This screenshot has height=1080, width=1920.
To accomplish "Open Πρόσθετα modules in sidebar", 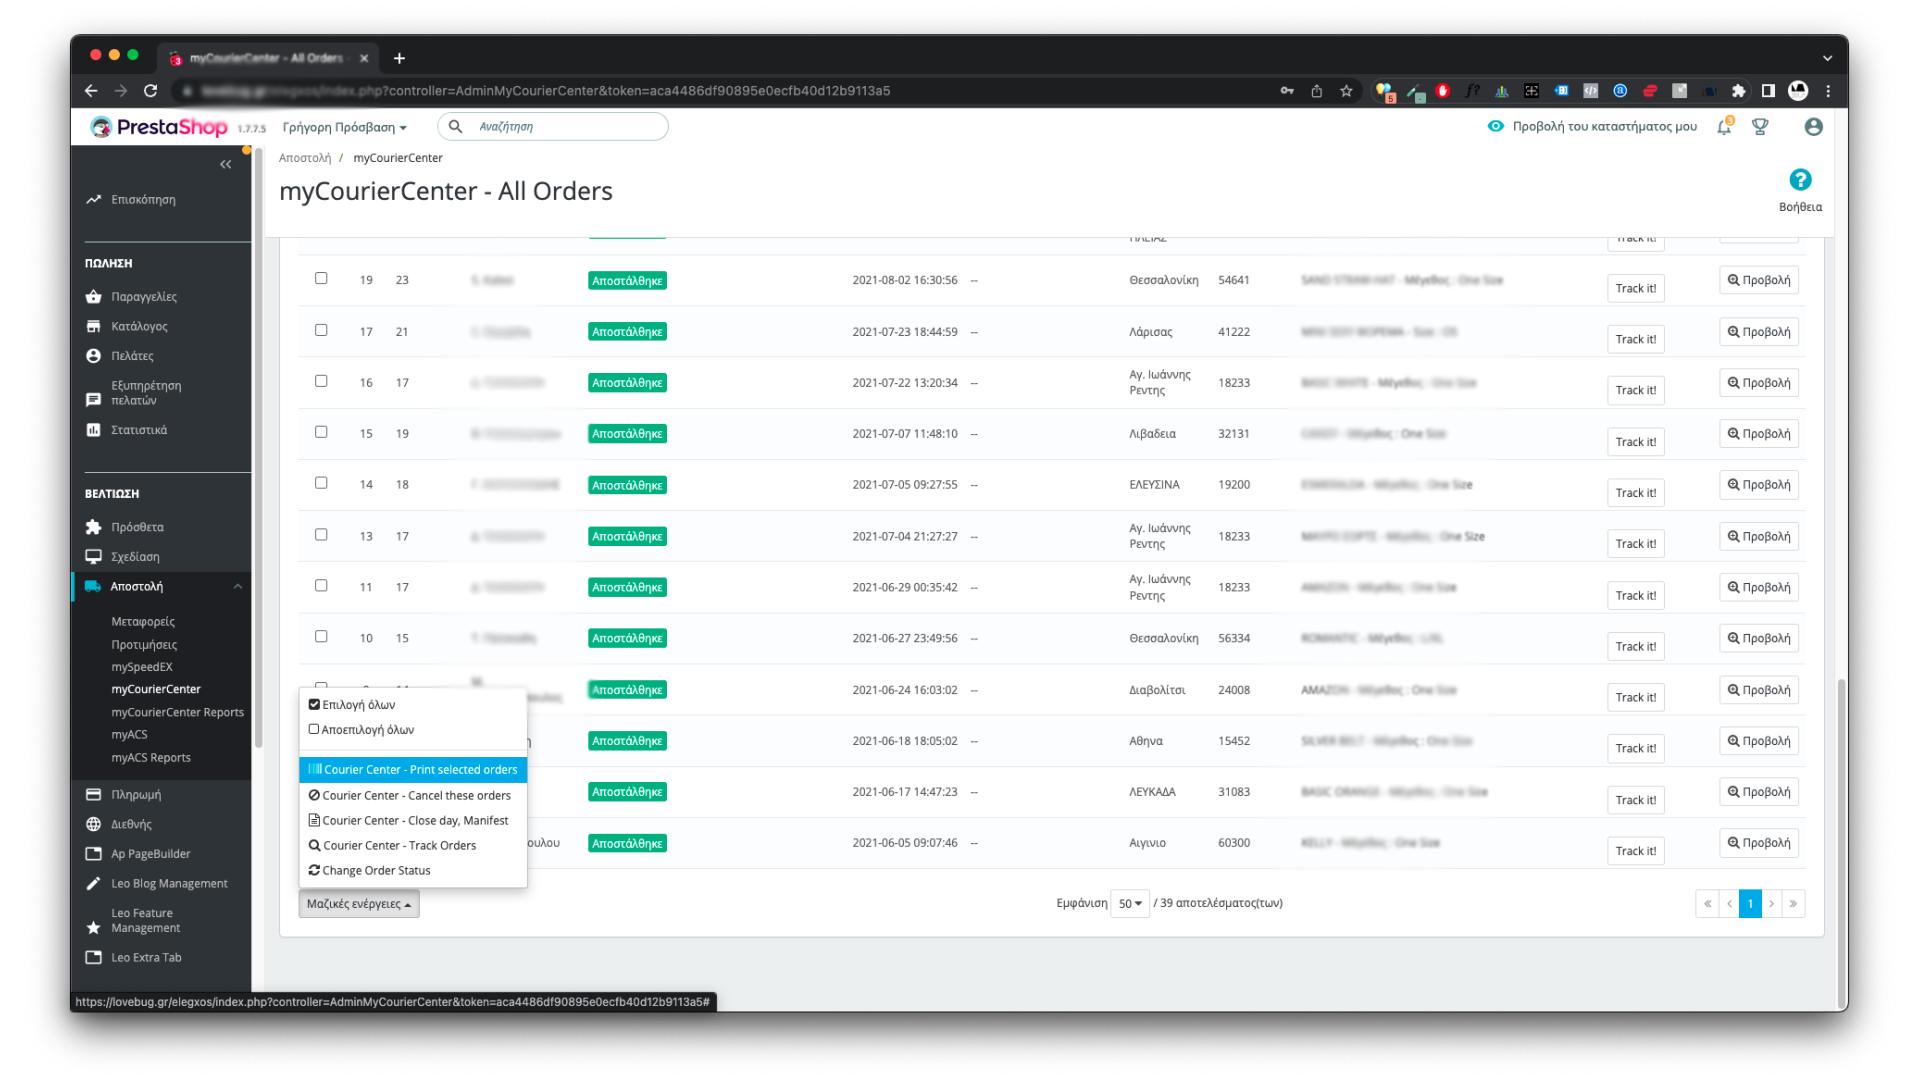I will pyautogui.click(x=137, y=527).
